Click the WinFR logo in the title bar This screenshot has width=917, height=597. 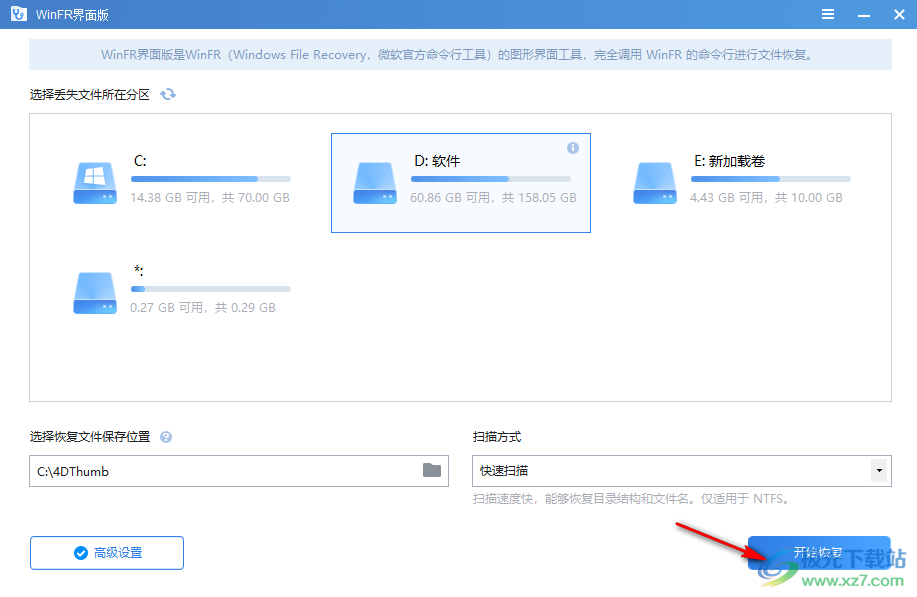[x=17, y=14]
